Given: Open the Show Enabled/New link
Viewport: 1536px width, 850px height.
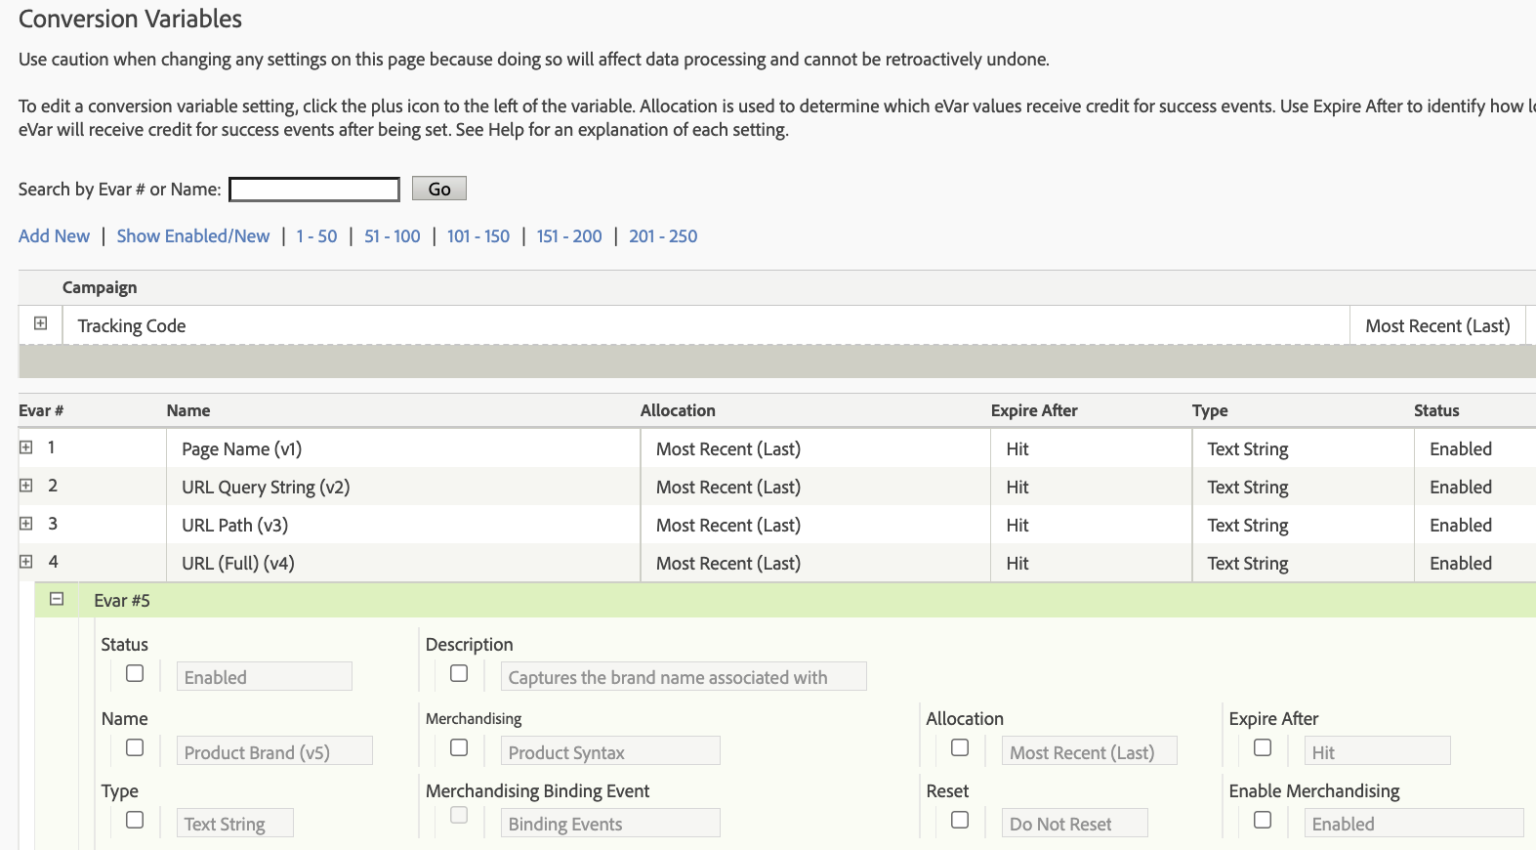Looking at the screenshot, I should click(193, 236).
